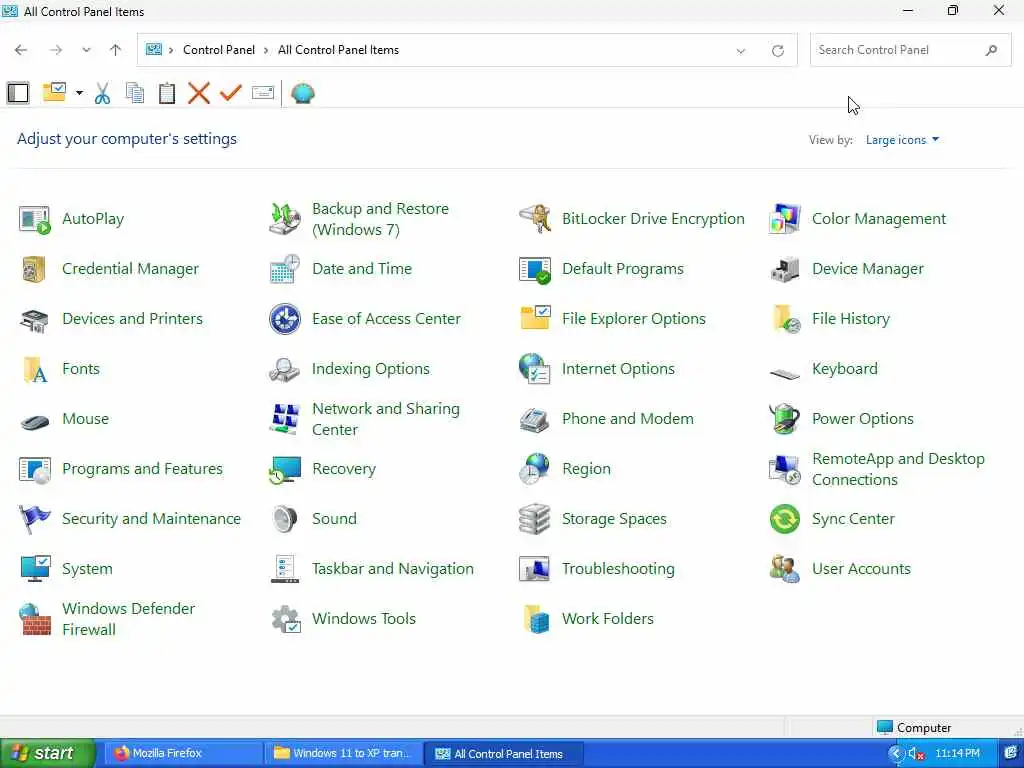Open the User Accounts icon
1024x768 pixels.
[785, 569]
